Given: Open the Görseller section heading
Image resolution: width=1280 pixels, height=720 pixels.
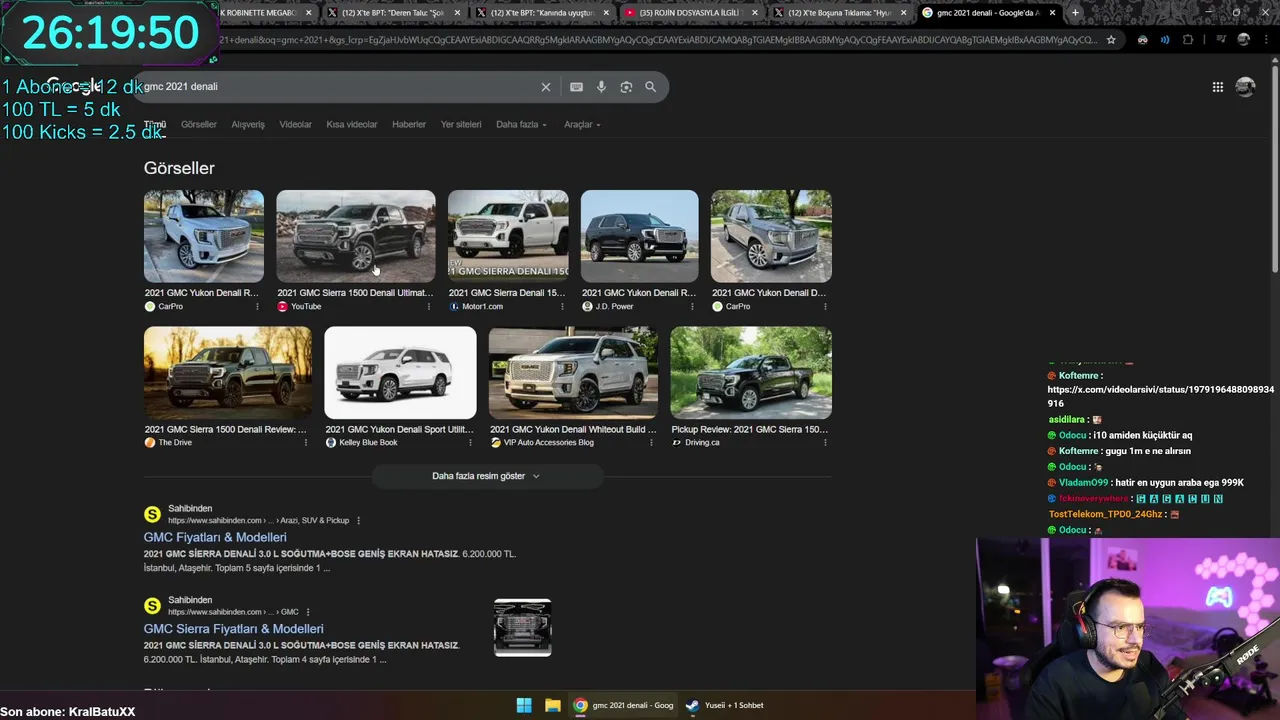Looking at the screenshot, I should [179, 168].
